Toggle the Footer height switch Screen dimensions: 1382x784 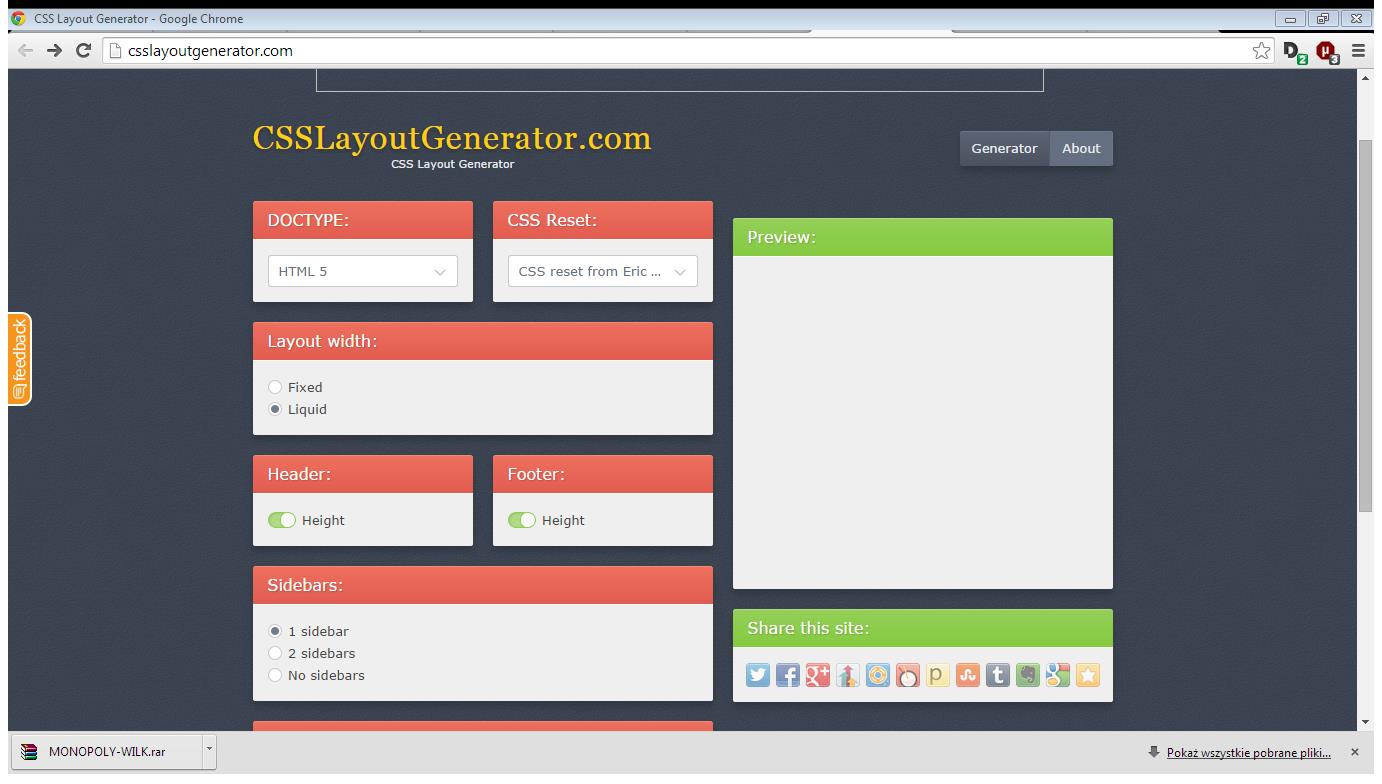tap(522, 520)
